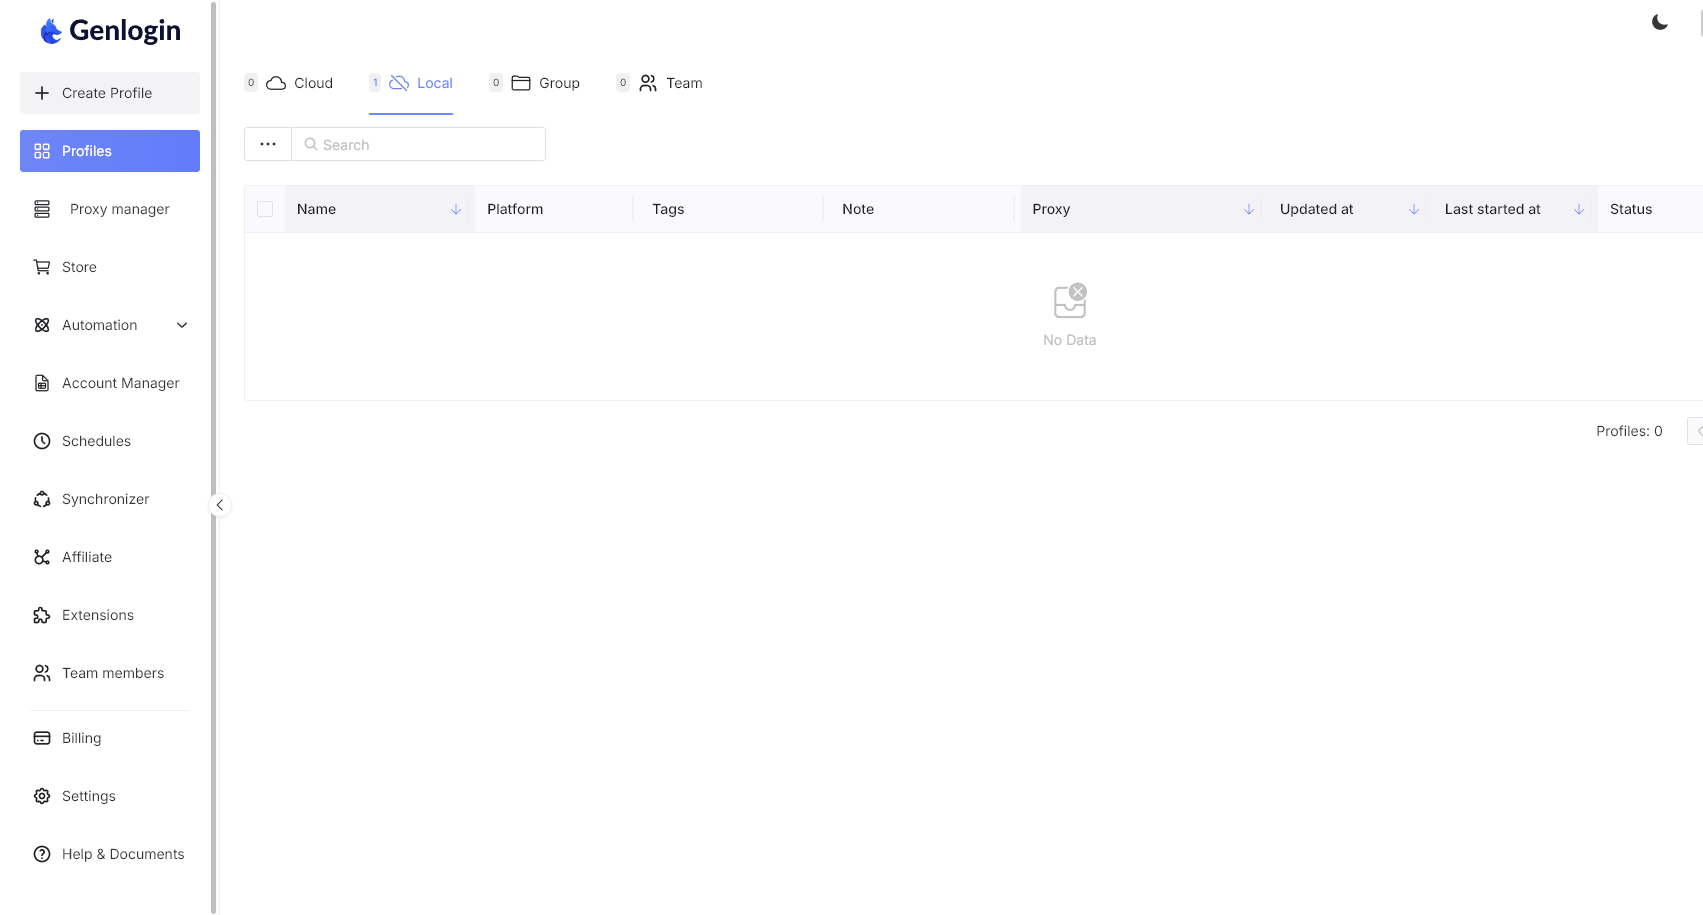Click the Account Manager document icon
The width and height of the screenshot is (1703, 915).
pos(42,383)
